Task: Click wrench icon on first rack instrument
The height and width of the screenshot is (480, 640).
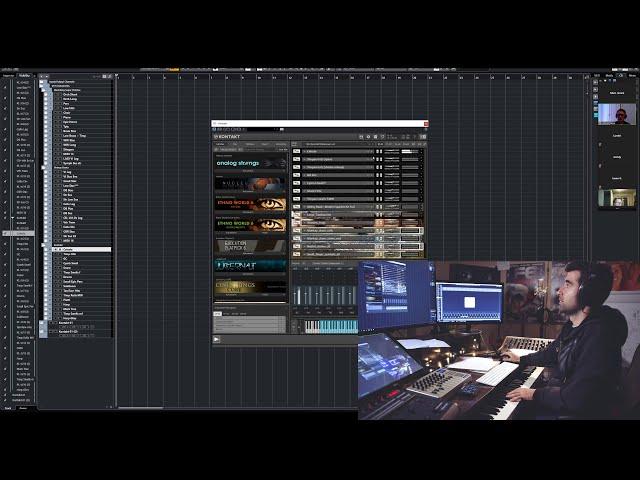Action: [x=297, y=151]
